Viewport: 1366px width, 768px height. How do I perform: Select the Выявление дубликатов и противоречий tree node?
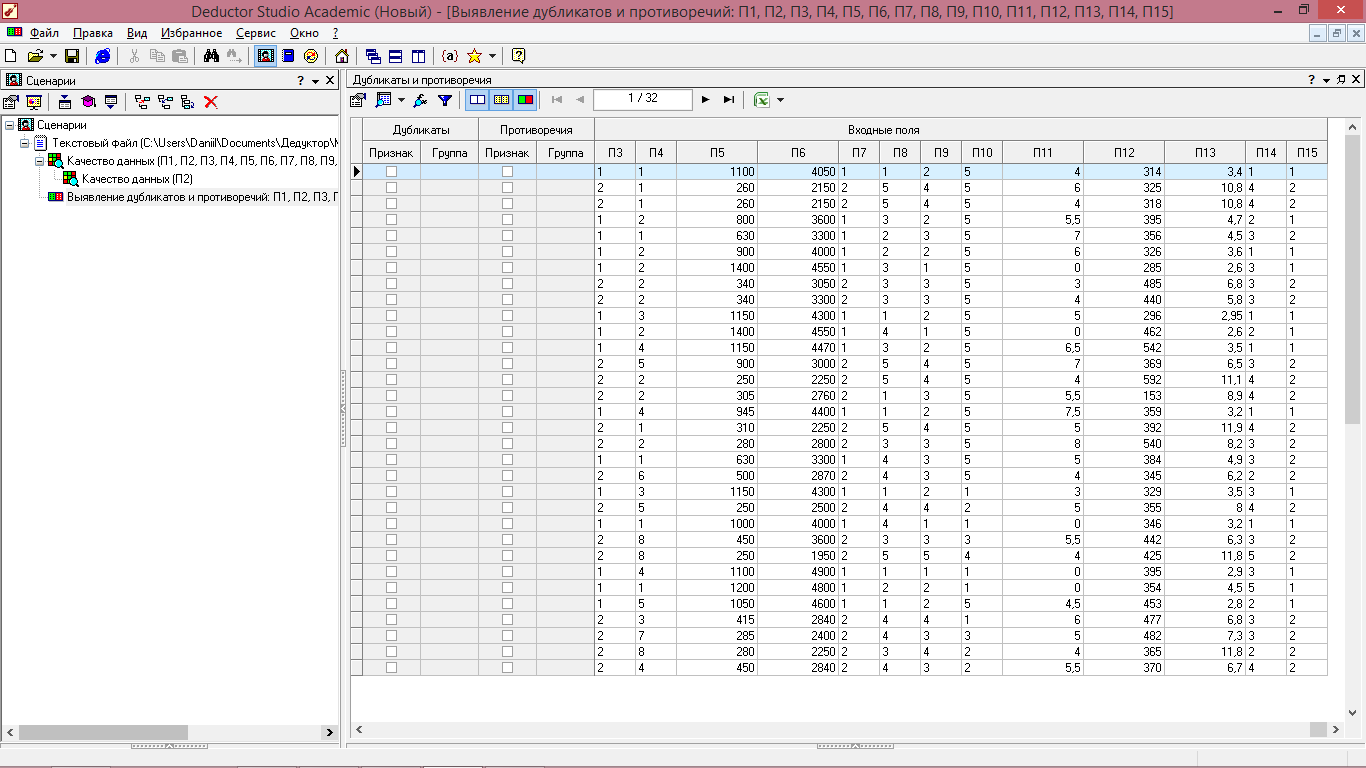pyautogui.click(x=202, y=197)
